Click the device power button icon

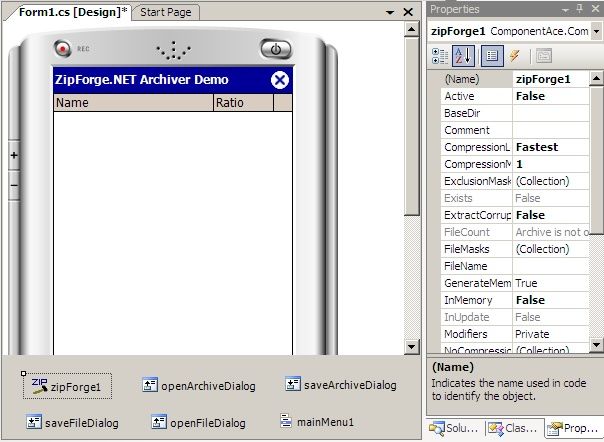[x=276, y=48]
